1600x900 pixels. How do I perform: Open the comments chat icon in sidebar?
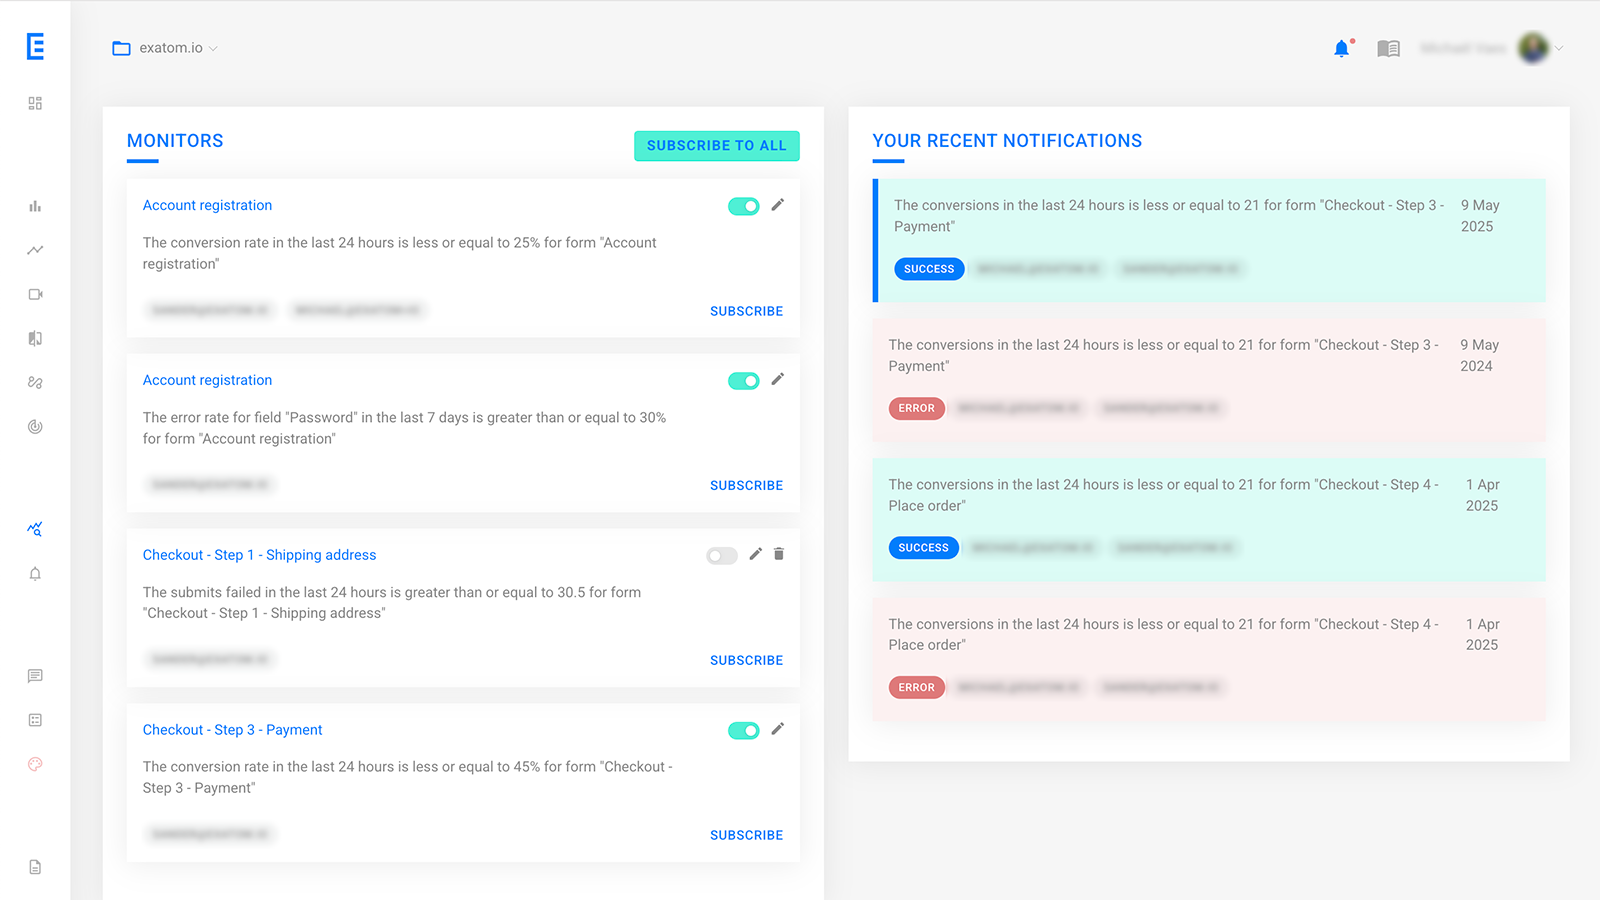click(34, 675)
